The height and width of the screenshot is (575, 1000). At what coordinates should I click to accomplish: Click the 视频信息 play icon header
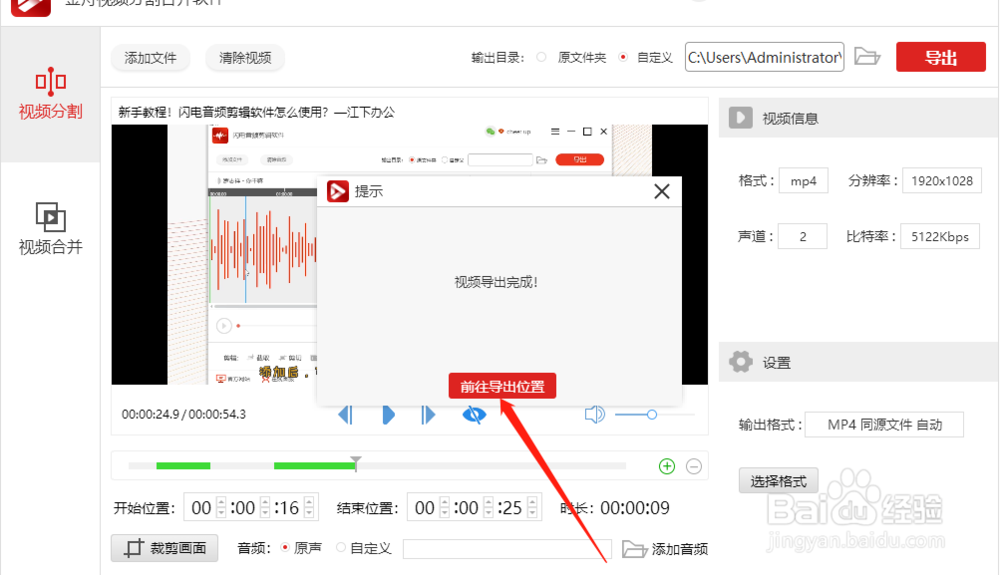[x=740, y=118]
